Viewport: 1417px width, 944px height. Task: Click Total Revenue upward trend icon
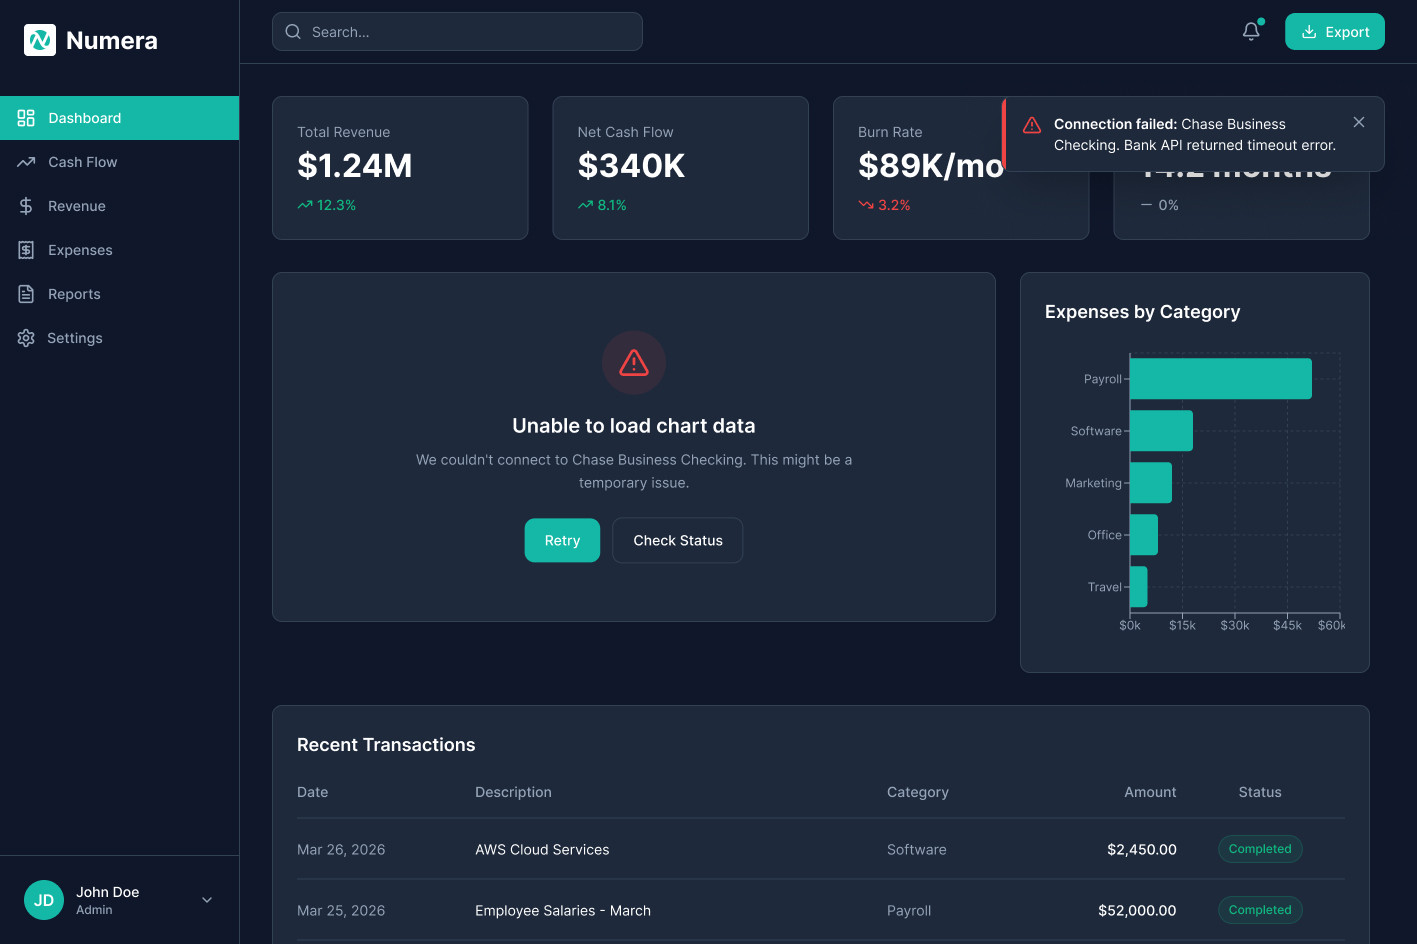point(305,205)
